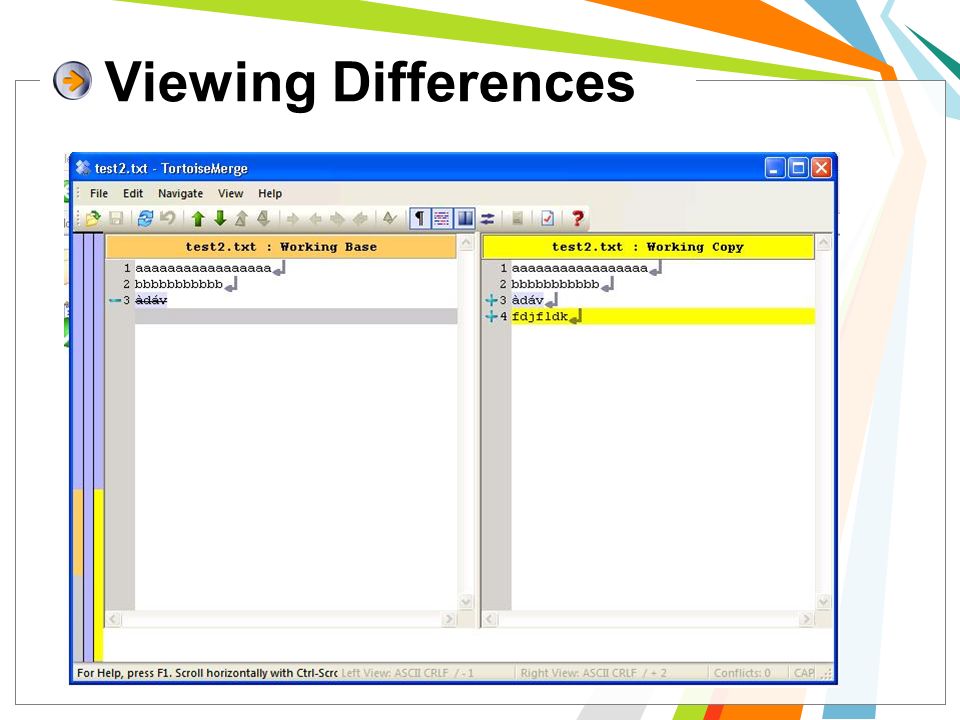Viewport: 960px width, 720px height.
Task: Click status bar 'Right View: ASCII CRLF' entry
Action: [594, 673]
